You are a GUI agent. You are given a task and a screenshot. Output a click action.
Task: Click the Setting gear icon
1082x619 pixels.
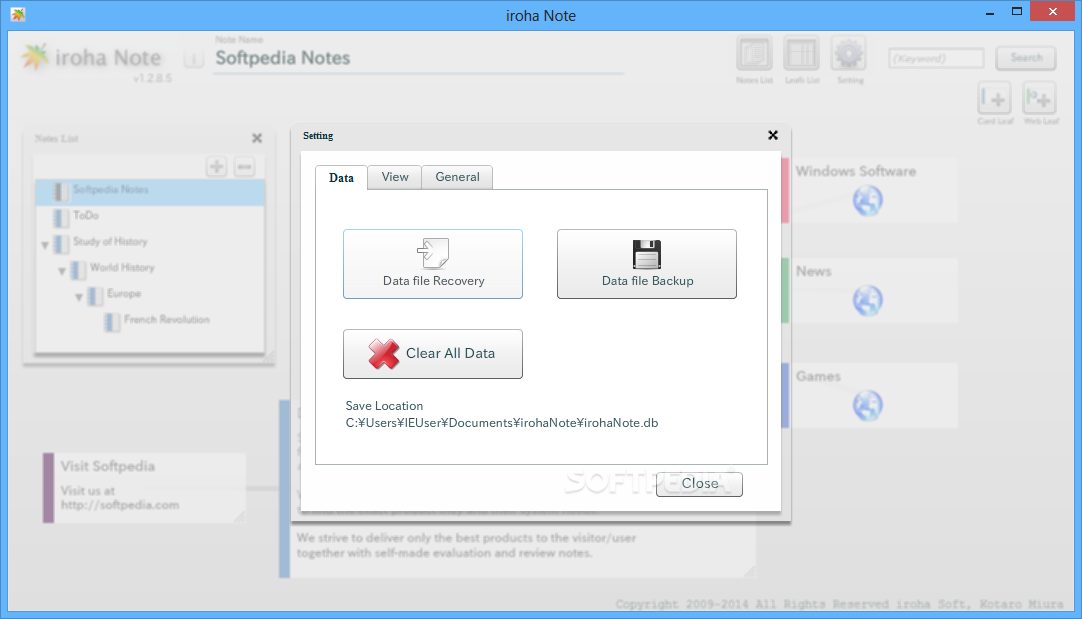coord(849,54)
